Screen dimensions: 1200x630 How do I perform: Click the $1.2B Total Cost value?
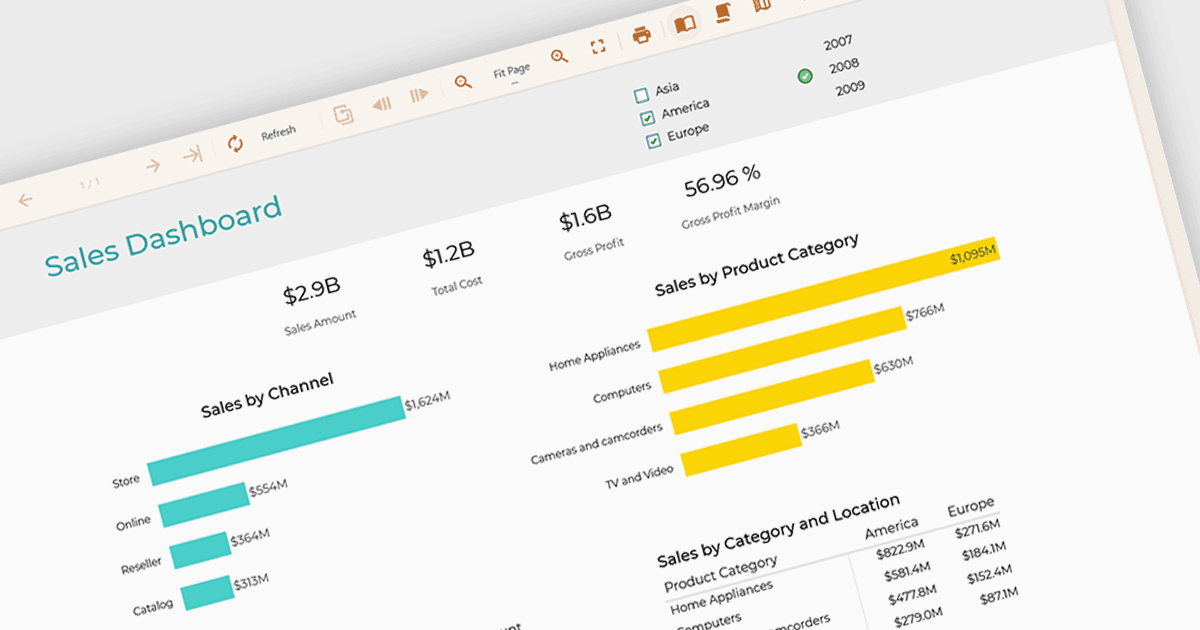pos(448,256)
